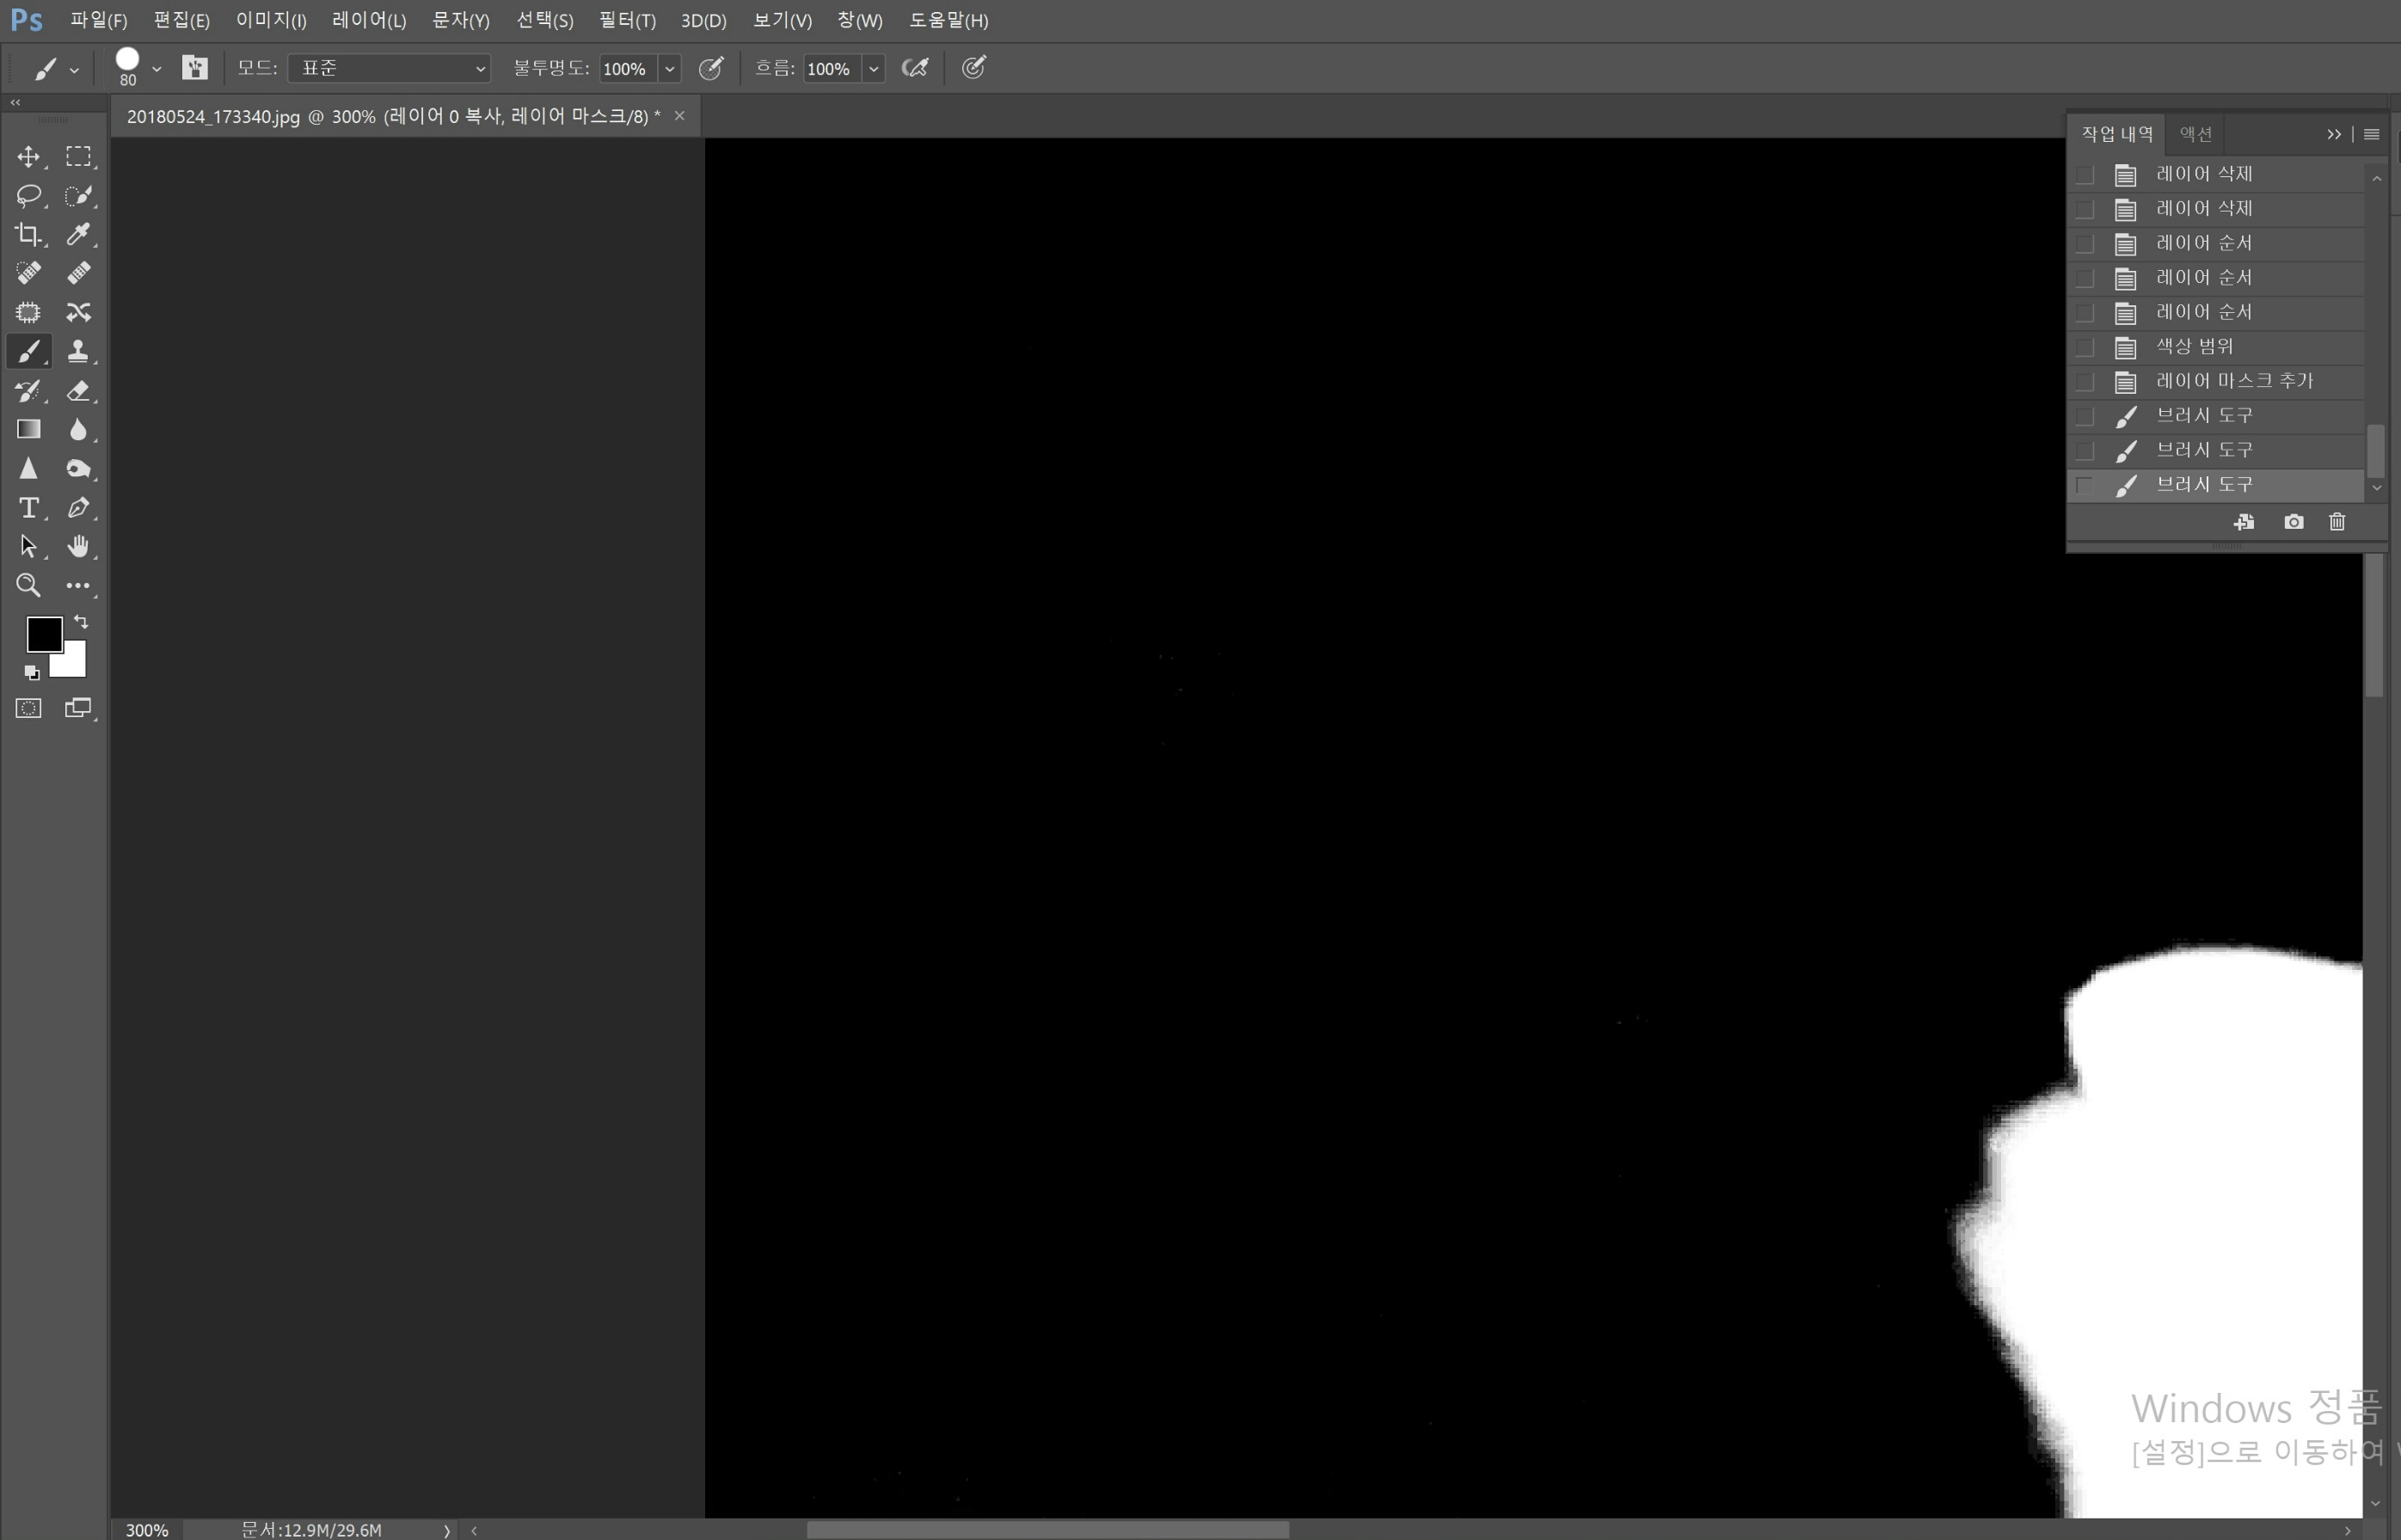This screenshot has width=2401, height=1540.
Task: Select the Move tool
Action: pyautogui.click(x=28, y=157)
